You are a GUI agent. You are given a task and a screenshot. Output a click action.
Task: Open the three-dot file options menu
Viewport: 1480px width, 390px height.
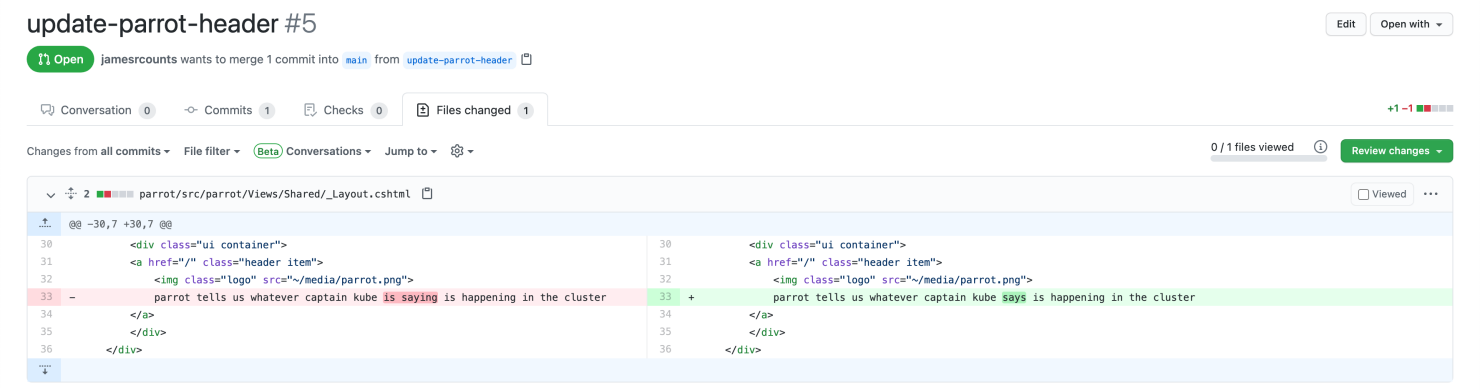tap(1431, 194)
